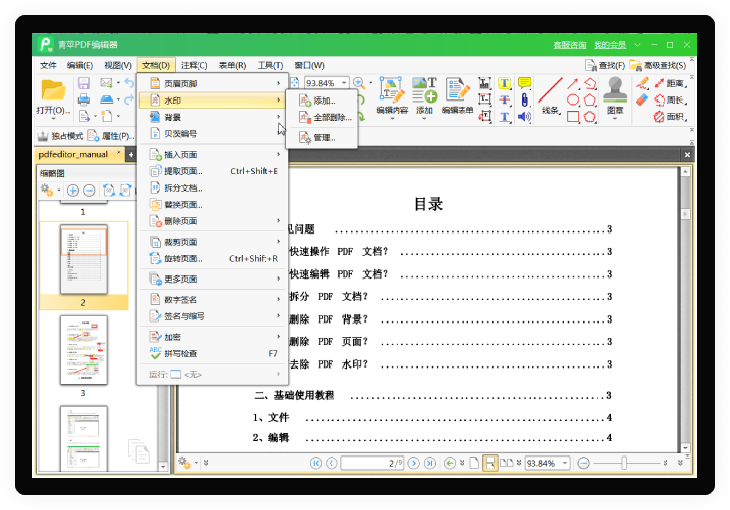This screenshot has width=730, height=510.
Task: Expand Header and Footer (页眉页脚) submenu
Action: tap(212, 83)
